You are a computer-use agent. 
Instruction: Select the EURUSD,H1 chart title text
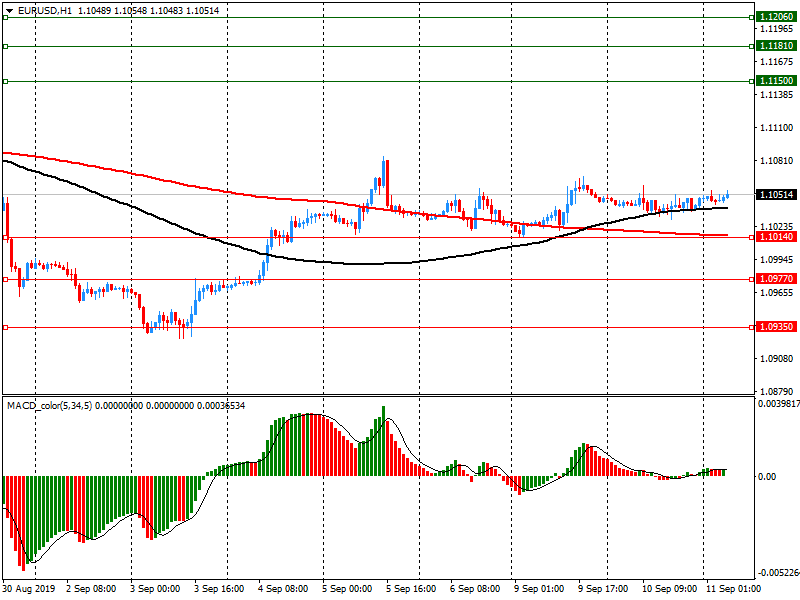pos(45,11)
